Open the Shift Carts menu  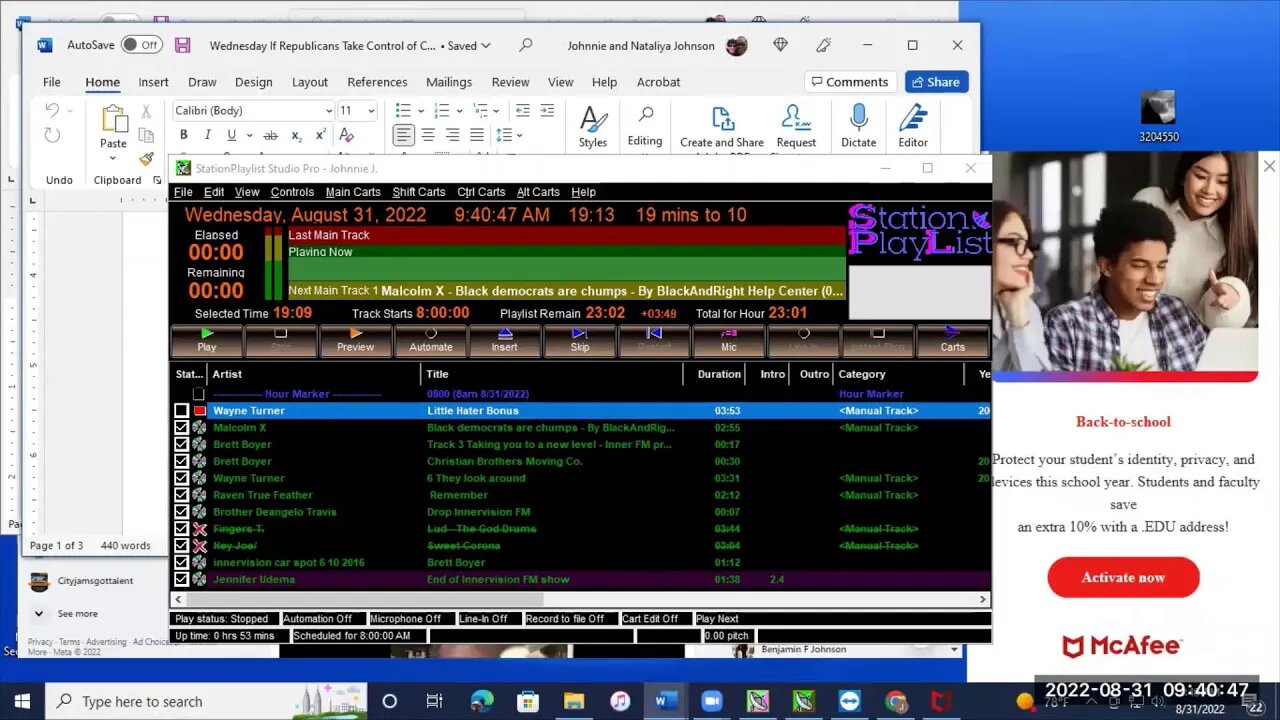point(418,192)
